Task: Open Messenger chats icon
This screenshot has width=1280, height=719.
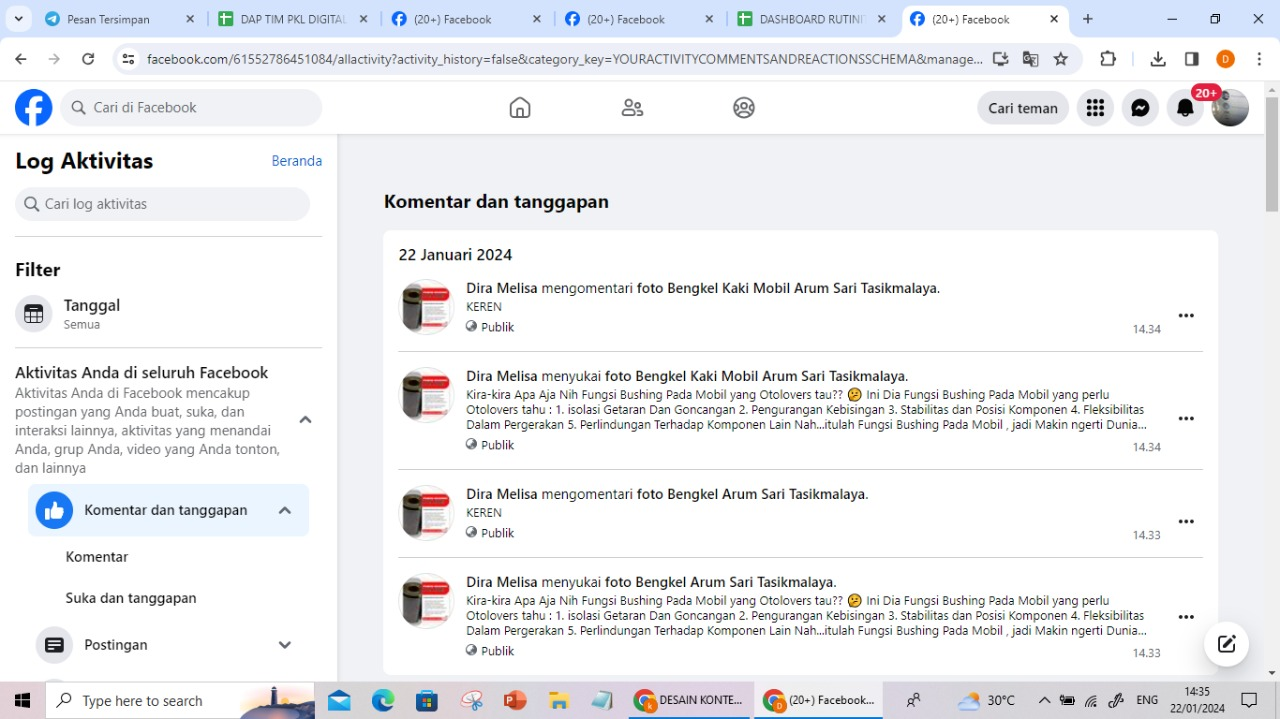Action: (x=1140, y=108)
